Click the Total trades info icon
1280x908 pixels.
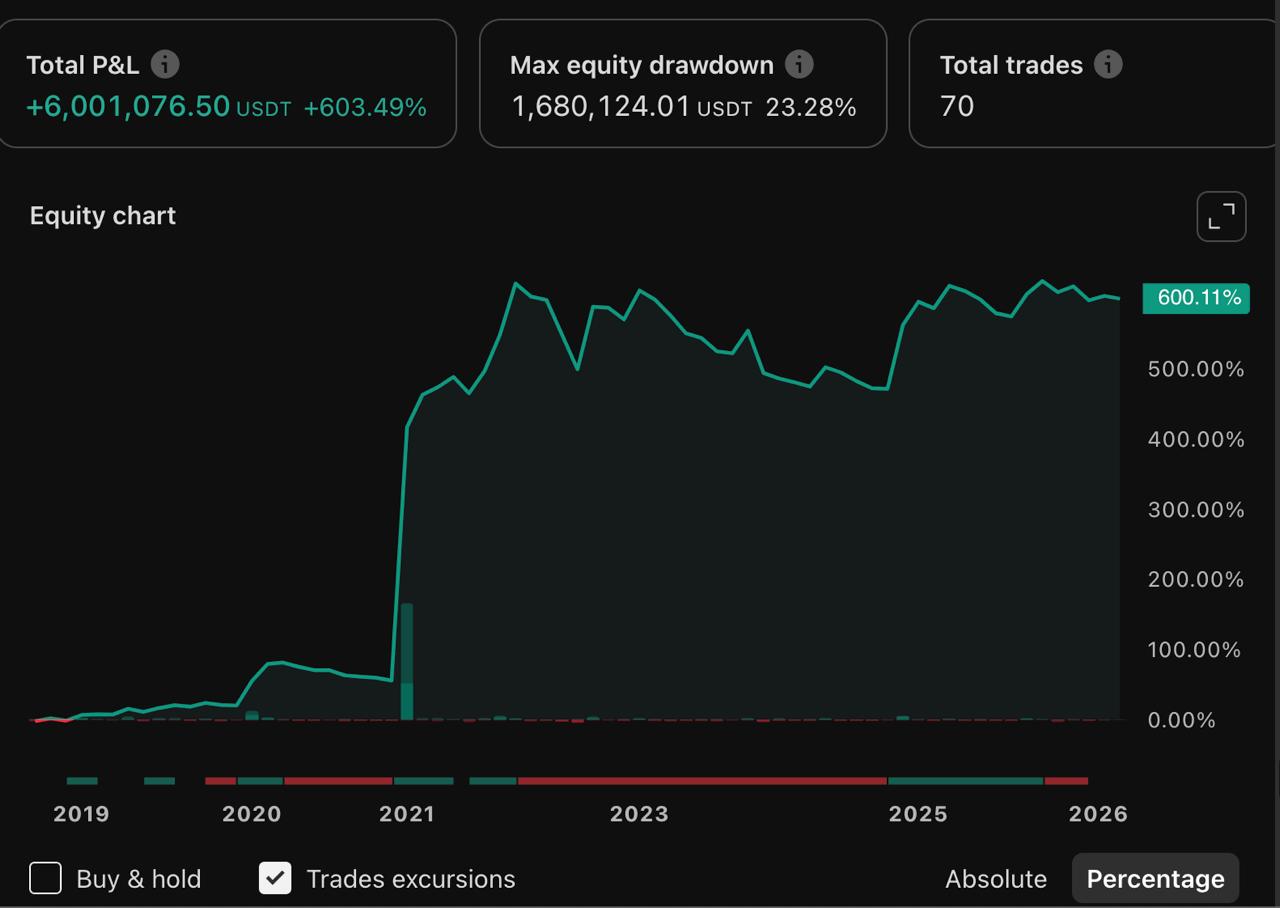tap(1108, 65)
